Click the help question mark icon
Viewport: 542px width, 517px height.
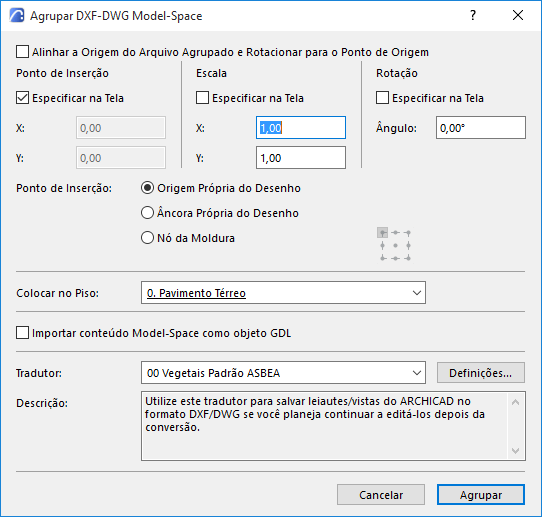pyautogui.click(x=473, y=15)
